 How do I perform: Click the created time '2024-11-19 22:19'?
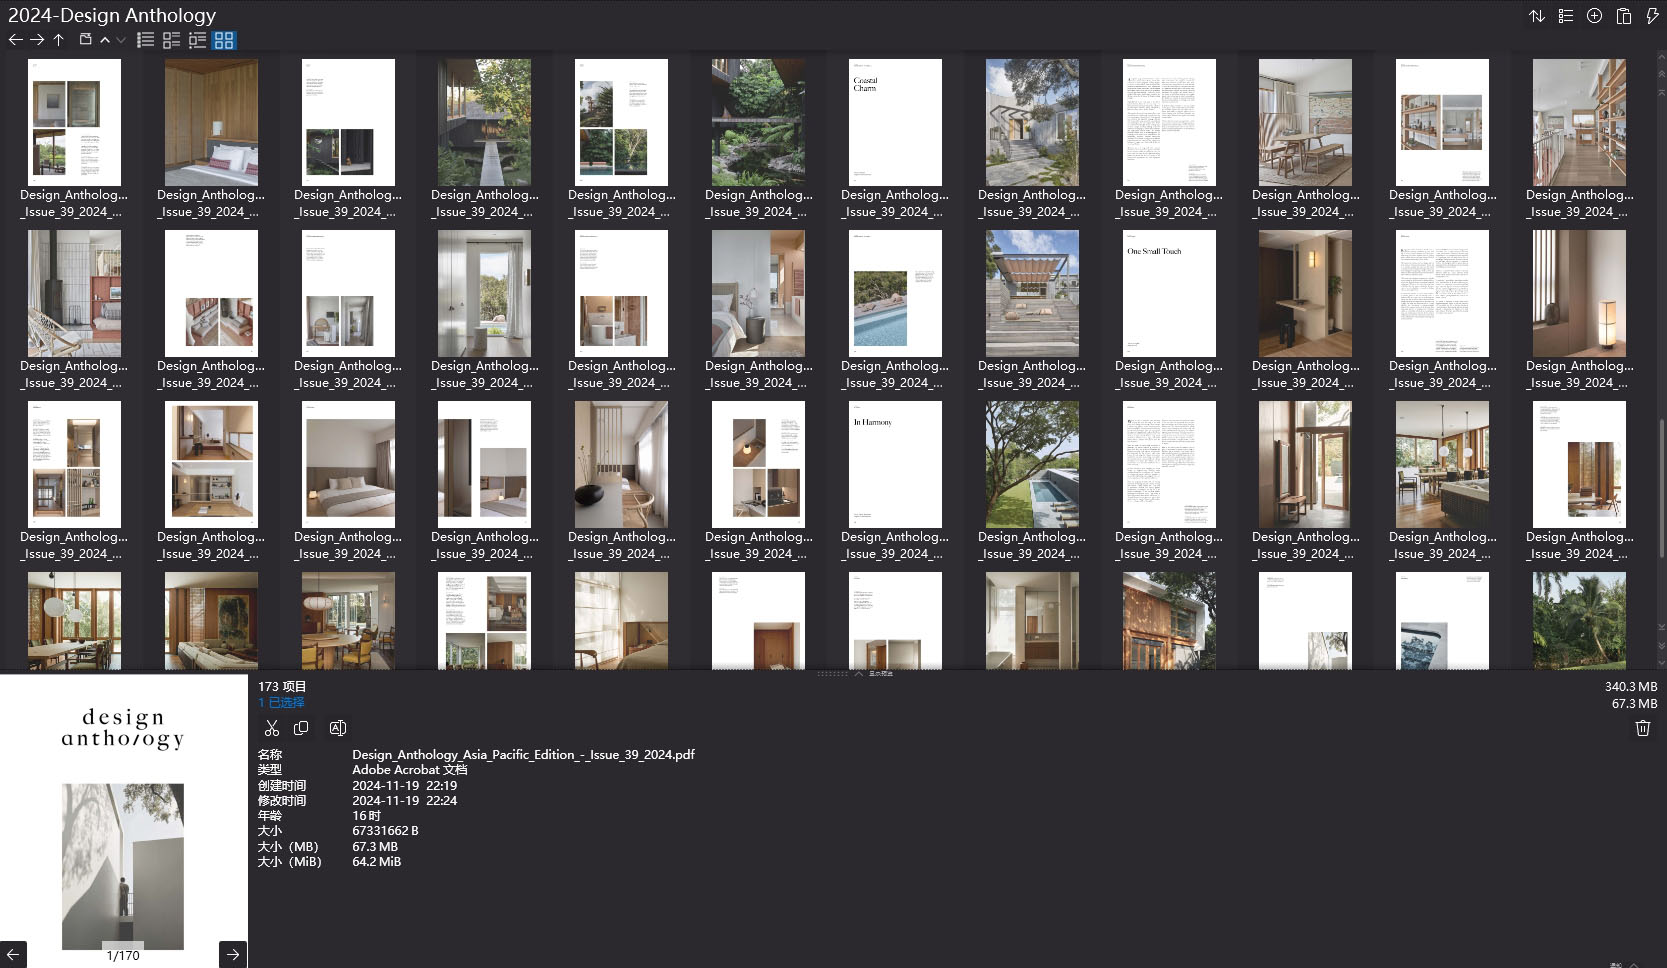(x=404, y=786)
